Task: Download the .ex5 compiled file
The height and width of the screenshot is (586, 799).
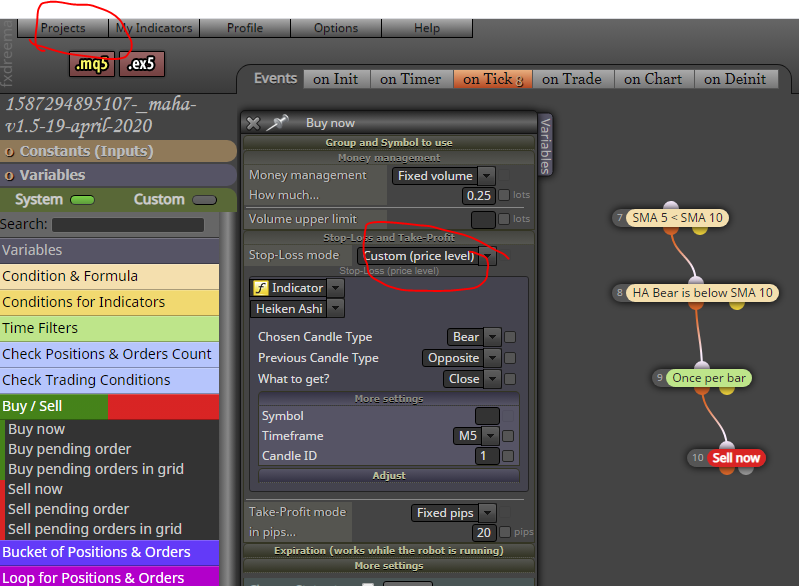Action: tap(142, 64)
